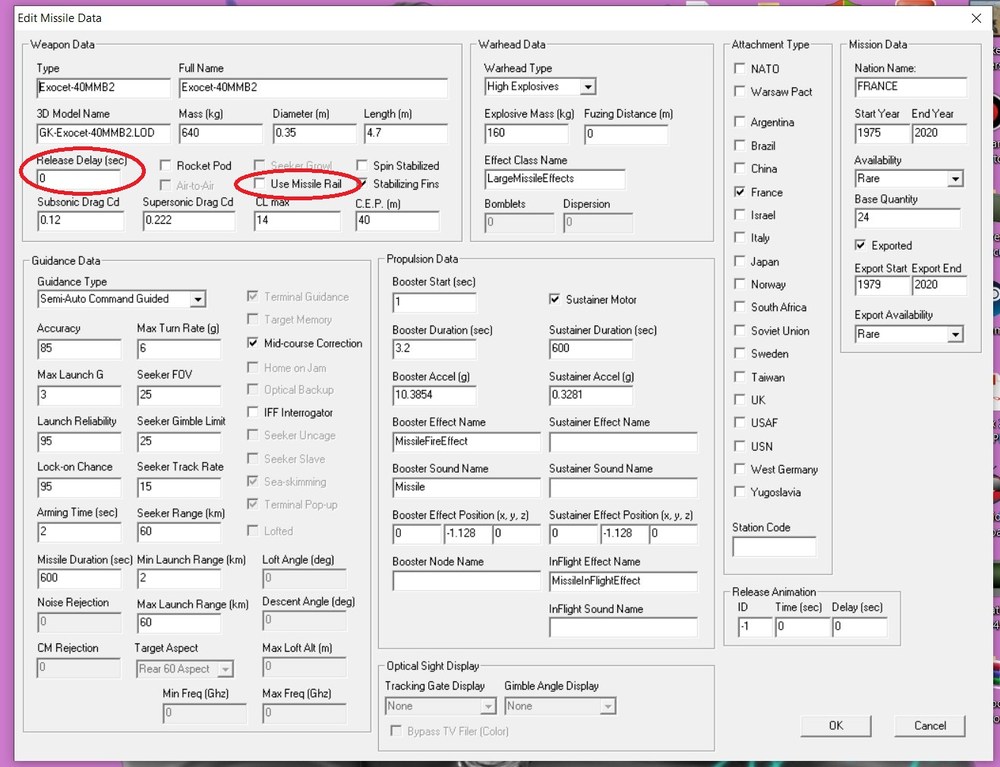The image size is (1000, 767).
Task: Click the Base Quantity field
Action: (x=907, y=217)
